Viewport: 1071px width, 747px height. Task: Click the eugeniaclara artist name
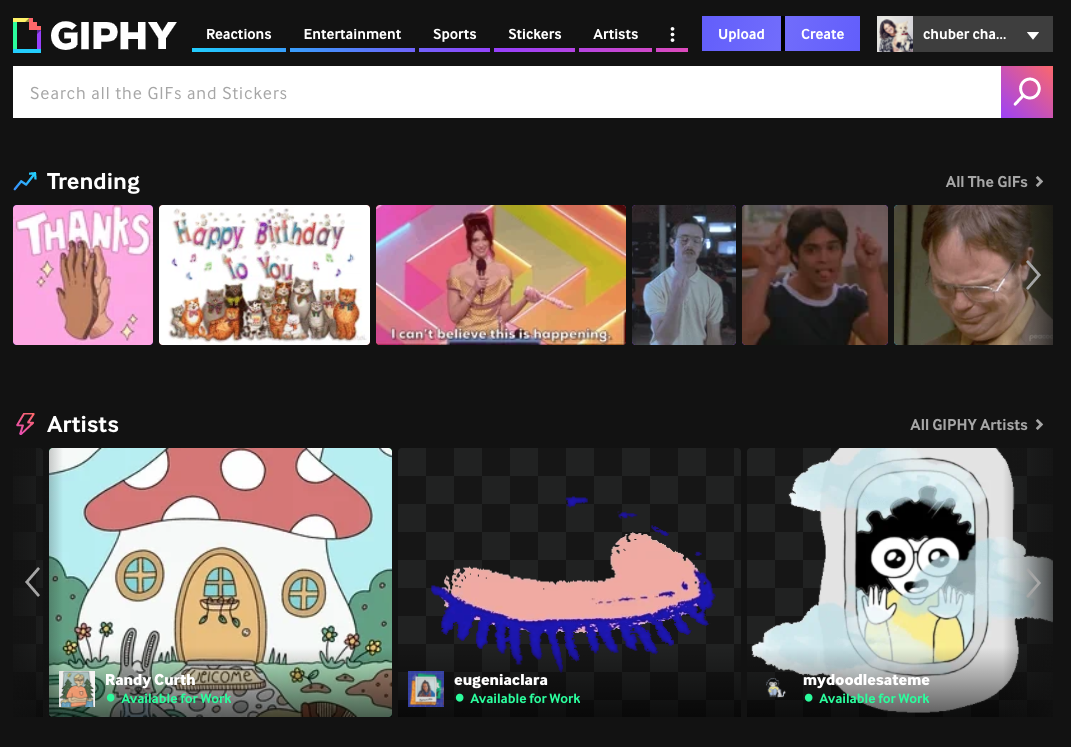[501, 680]
